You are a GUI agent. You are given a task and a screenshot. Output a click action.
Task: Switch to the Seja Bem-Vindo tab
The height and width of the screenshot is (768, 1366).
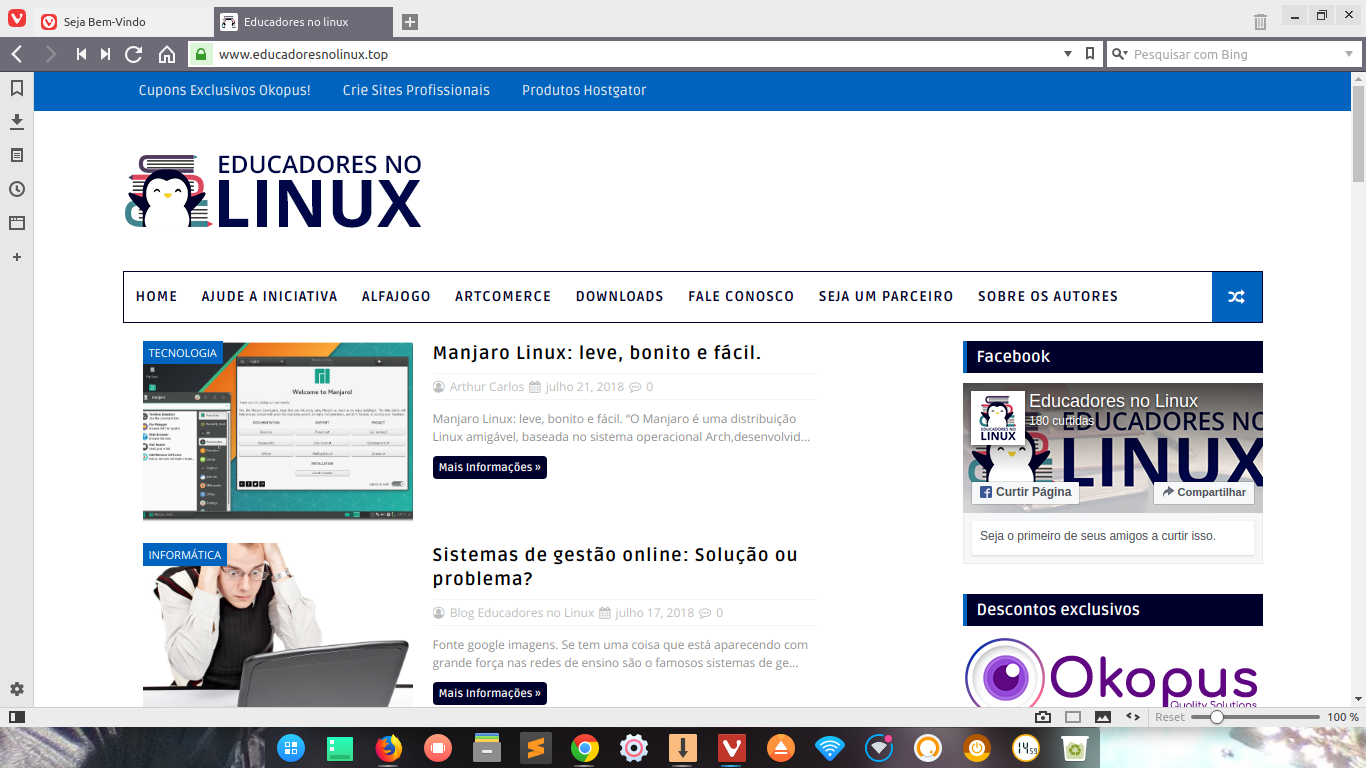(123, 22)
